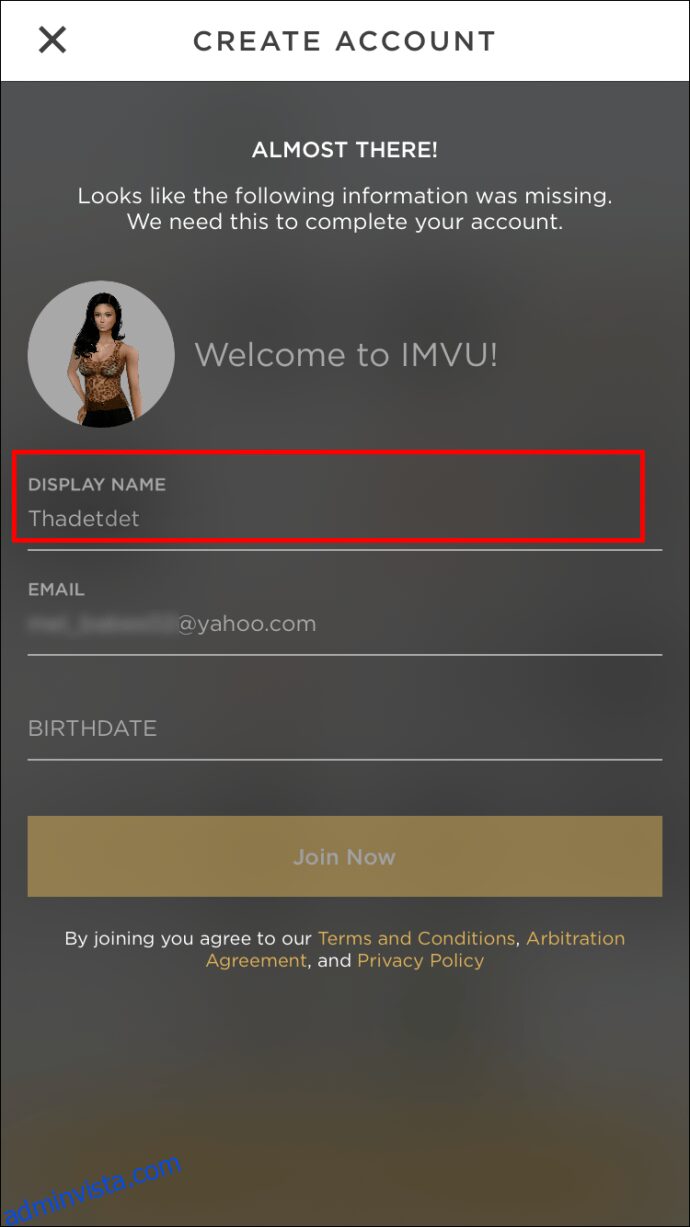Close the Create Account screen with X
The height and width of the screenshot is (1227, 690).
(52, 40)
